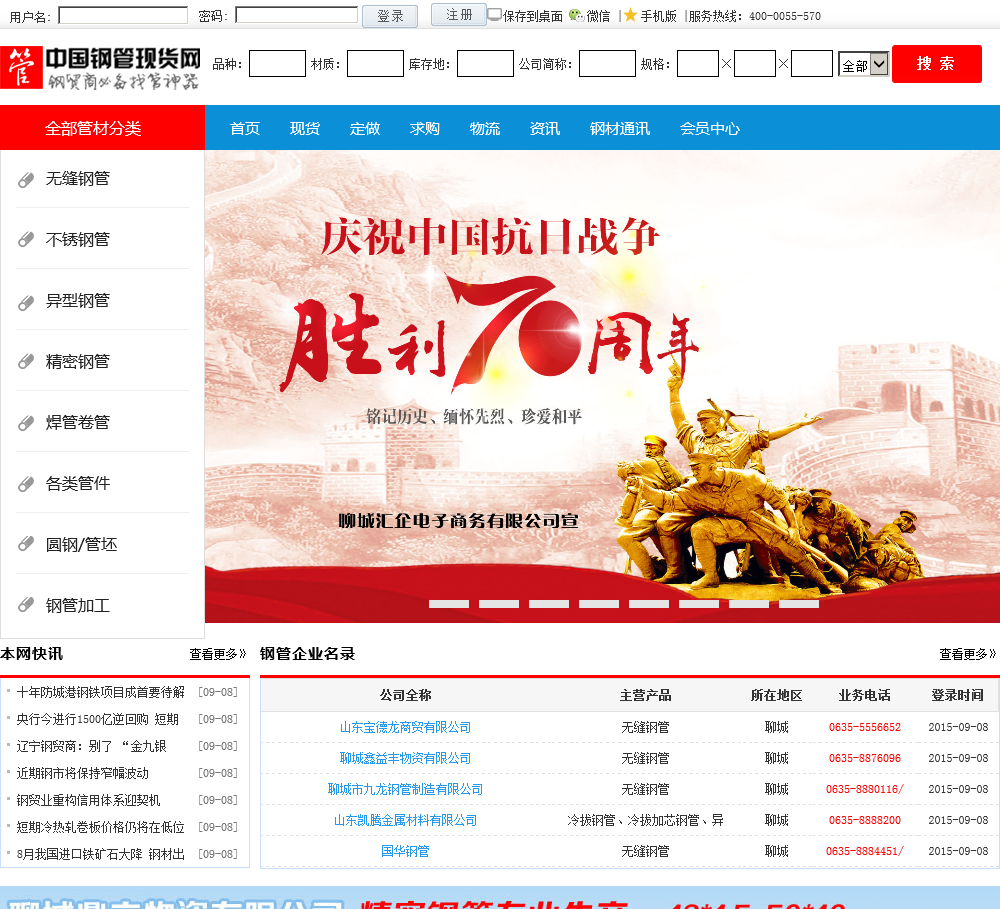
Task: Click the monitor icon for 保存到桌面
Action: click(494, 15)
